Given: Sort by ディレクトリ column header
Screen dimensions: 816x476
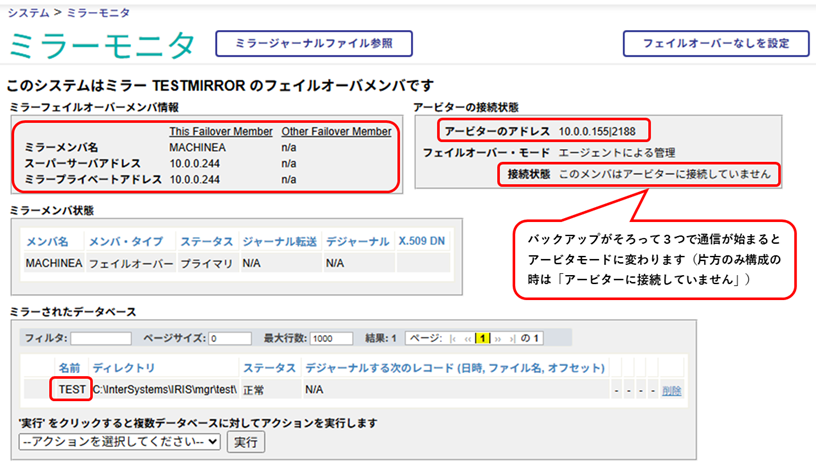Looking at the screenshot, I should (x=124, y=368).
